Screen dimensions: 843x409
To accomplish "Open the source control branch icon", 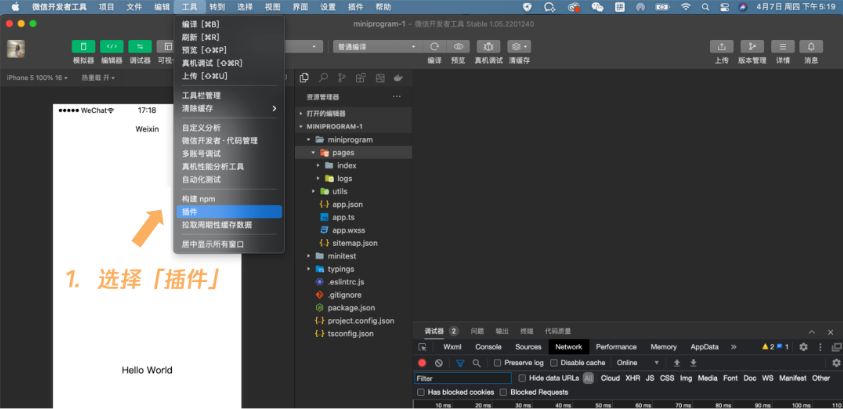I will pyautogui.click(x=341, y=78).
